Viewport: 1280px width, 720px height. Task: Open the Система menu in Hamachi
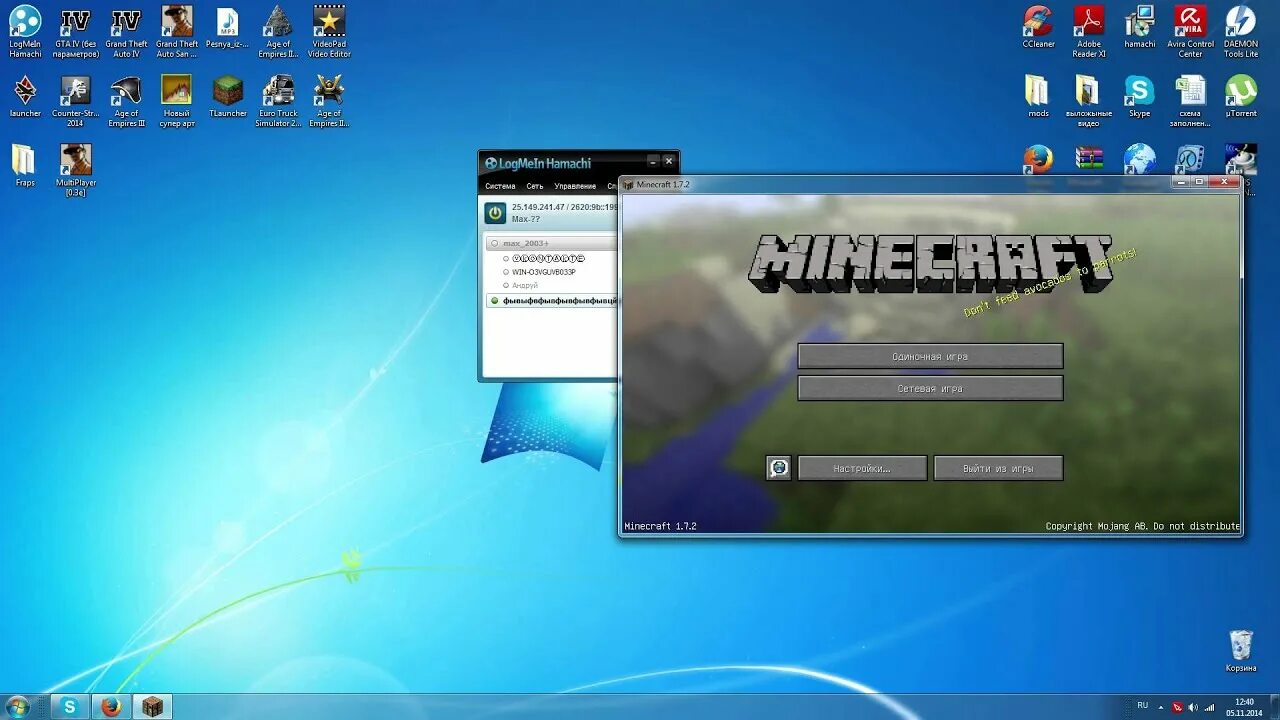pos(500,186)
